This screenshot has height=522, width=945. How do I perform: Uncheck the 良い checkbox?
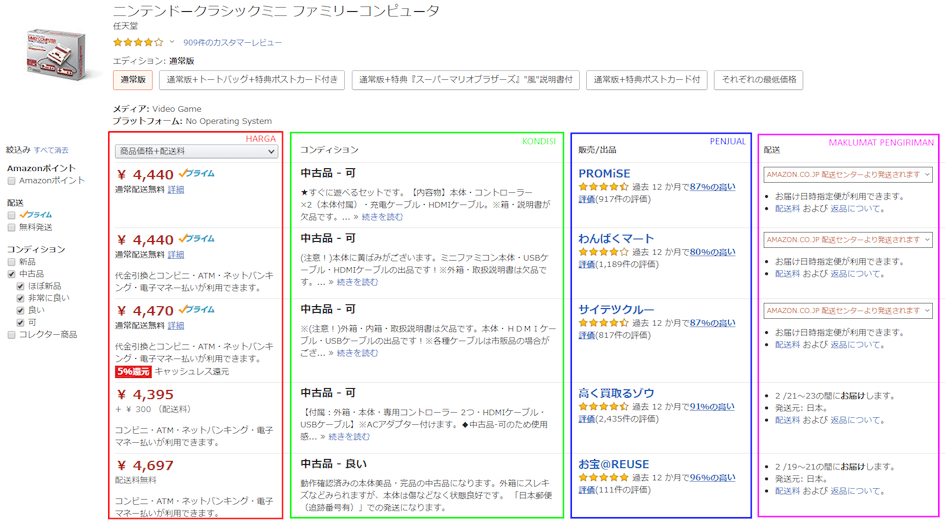20,310
